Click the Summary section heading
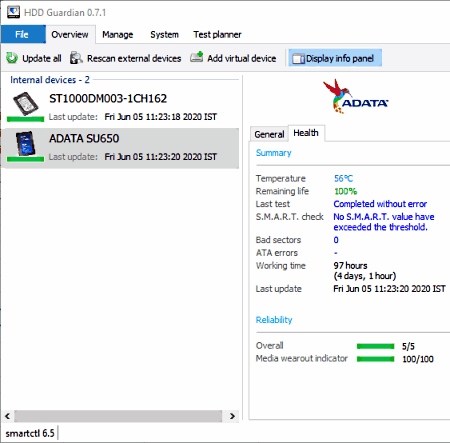The height and width of the screenshot is (443, 450). coord(273,153)
